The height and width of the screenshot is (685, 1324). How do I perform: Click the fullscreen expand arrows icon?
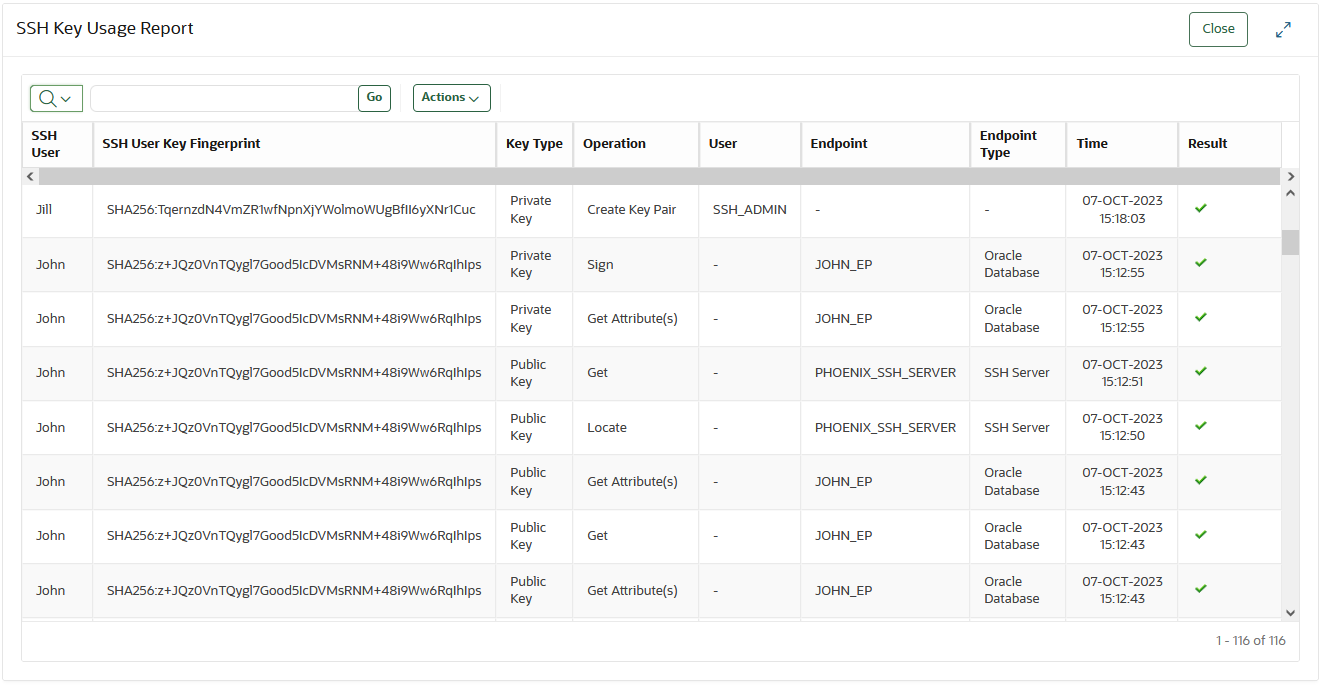[1283, 29]
